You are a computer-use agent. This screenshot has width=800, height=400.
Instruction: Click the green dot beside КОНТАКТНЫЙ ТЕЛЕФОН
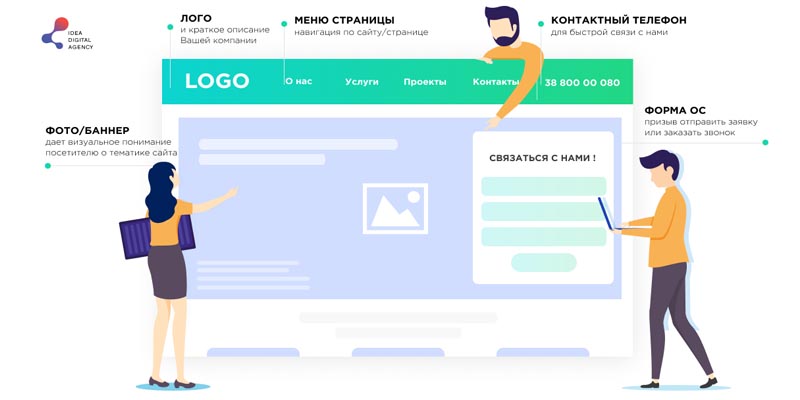541,23
